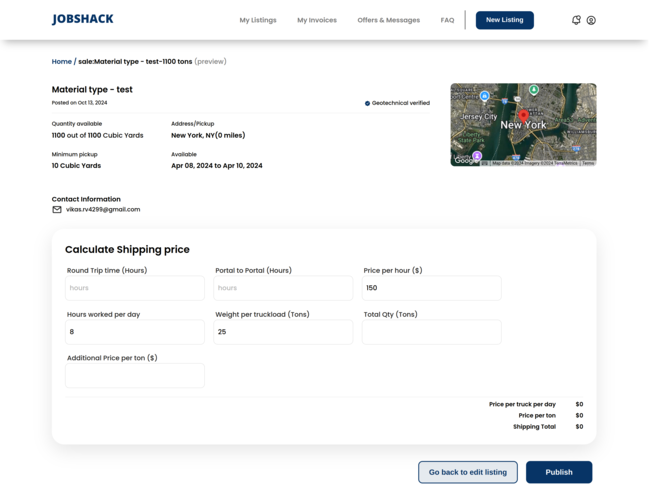Screen dimensions: 655x500
Task: Focus the Portal to Portal hours field
Action: (x=283, y=288)
